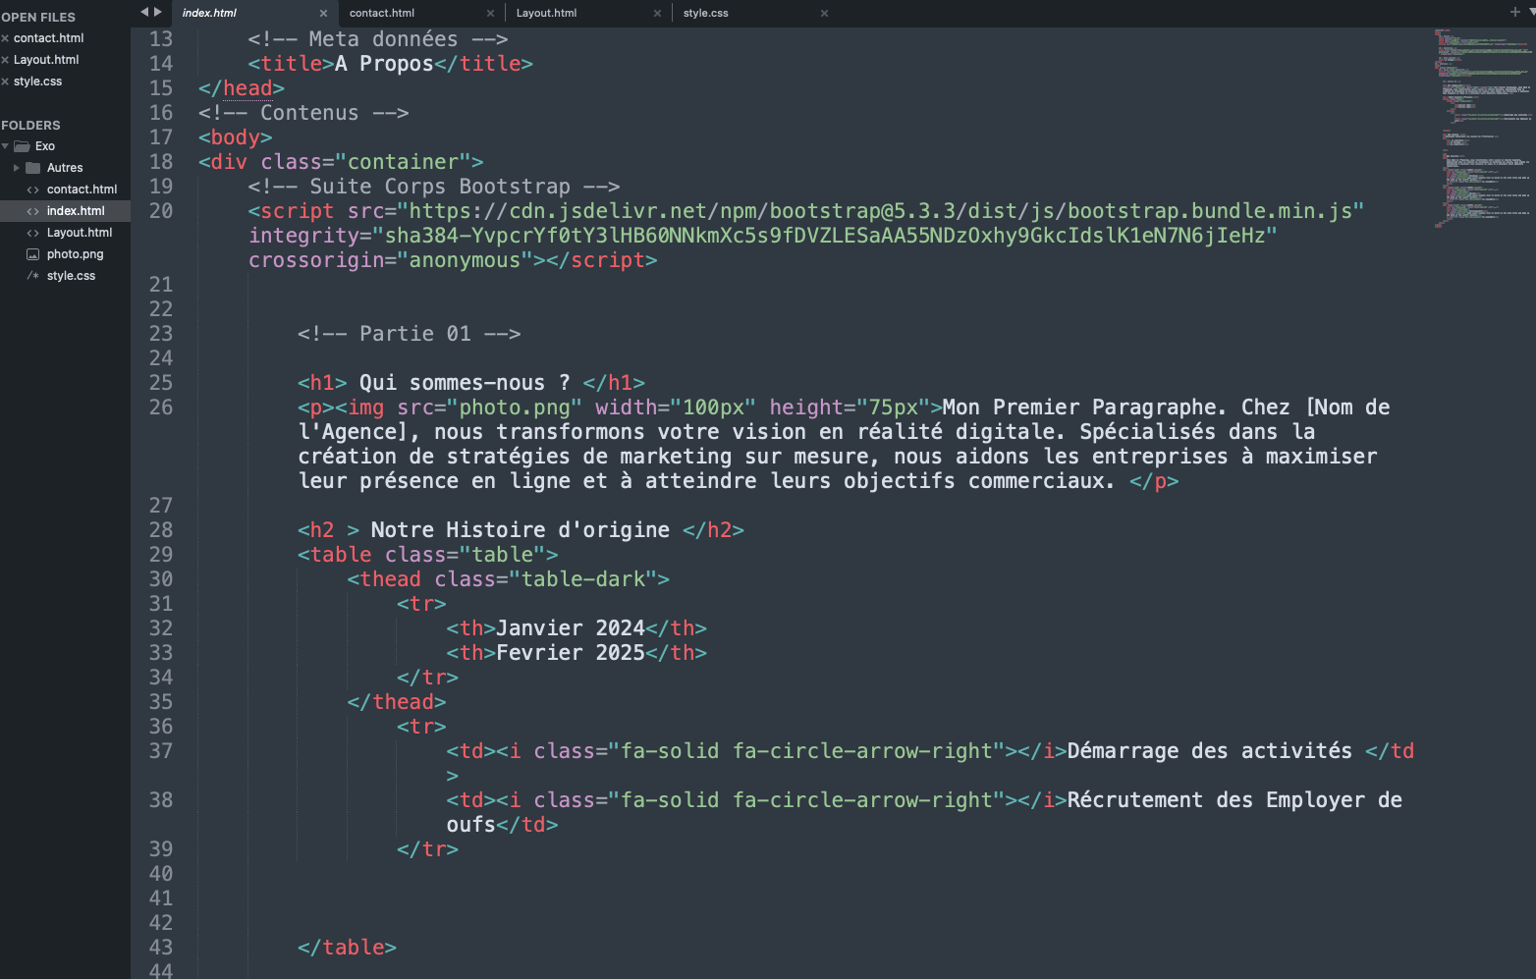Image resolution: width=1536 pixels, height=979 pixels.
Task: Click the "<!-- Meta données -->" comment
Action: [378, 39]
